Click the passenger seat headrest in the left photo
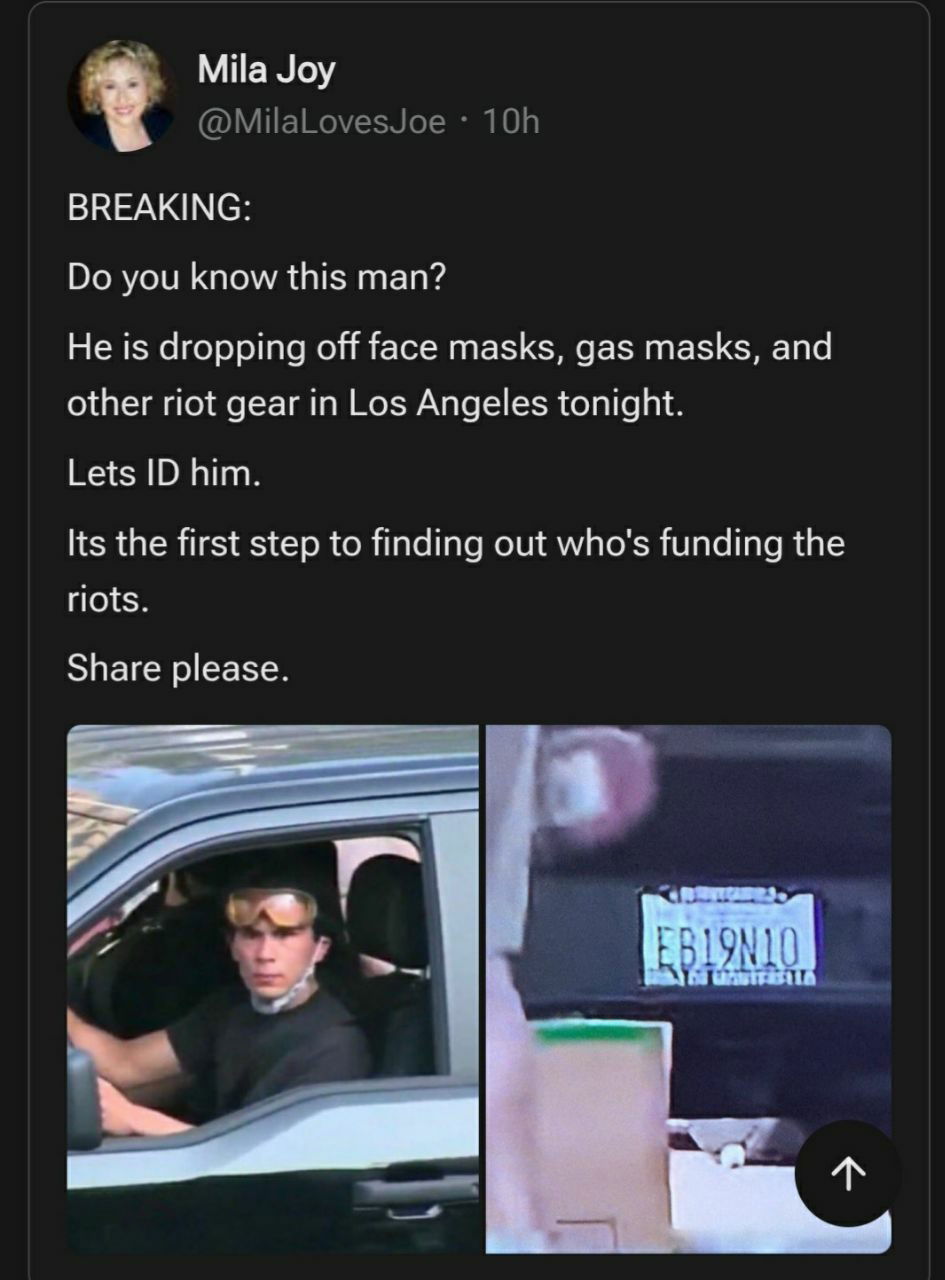 pyautogui.click(x=388, y=911)
